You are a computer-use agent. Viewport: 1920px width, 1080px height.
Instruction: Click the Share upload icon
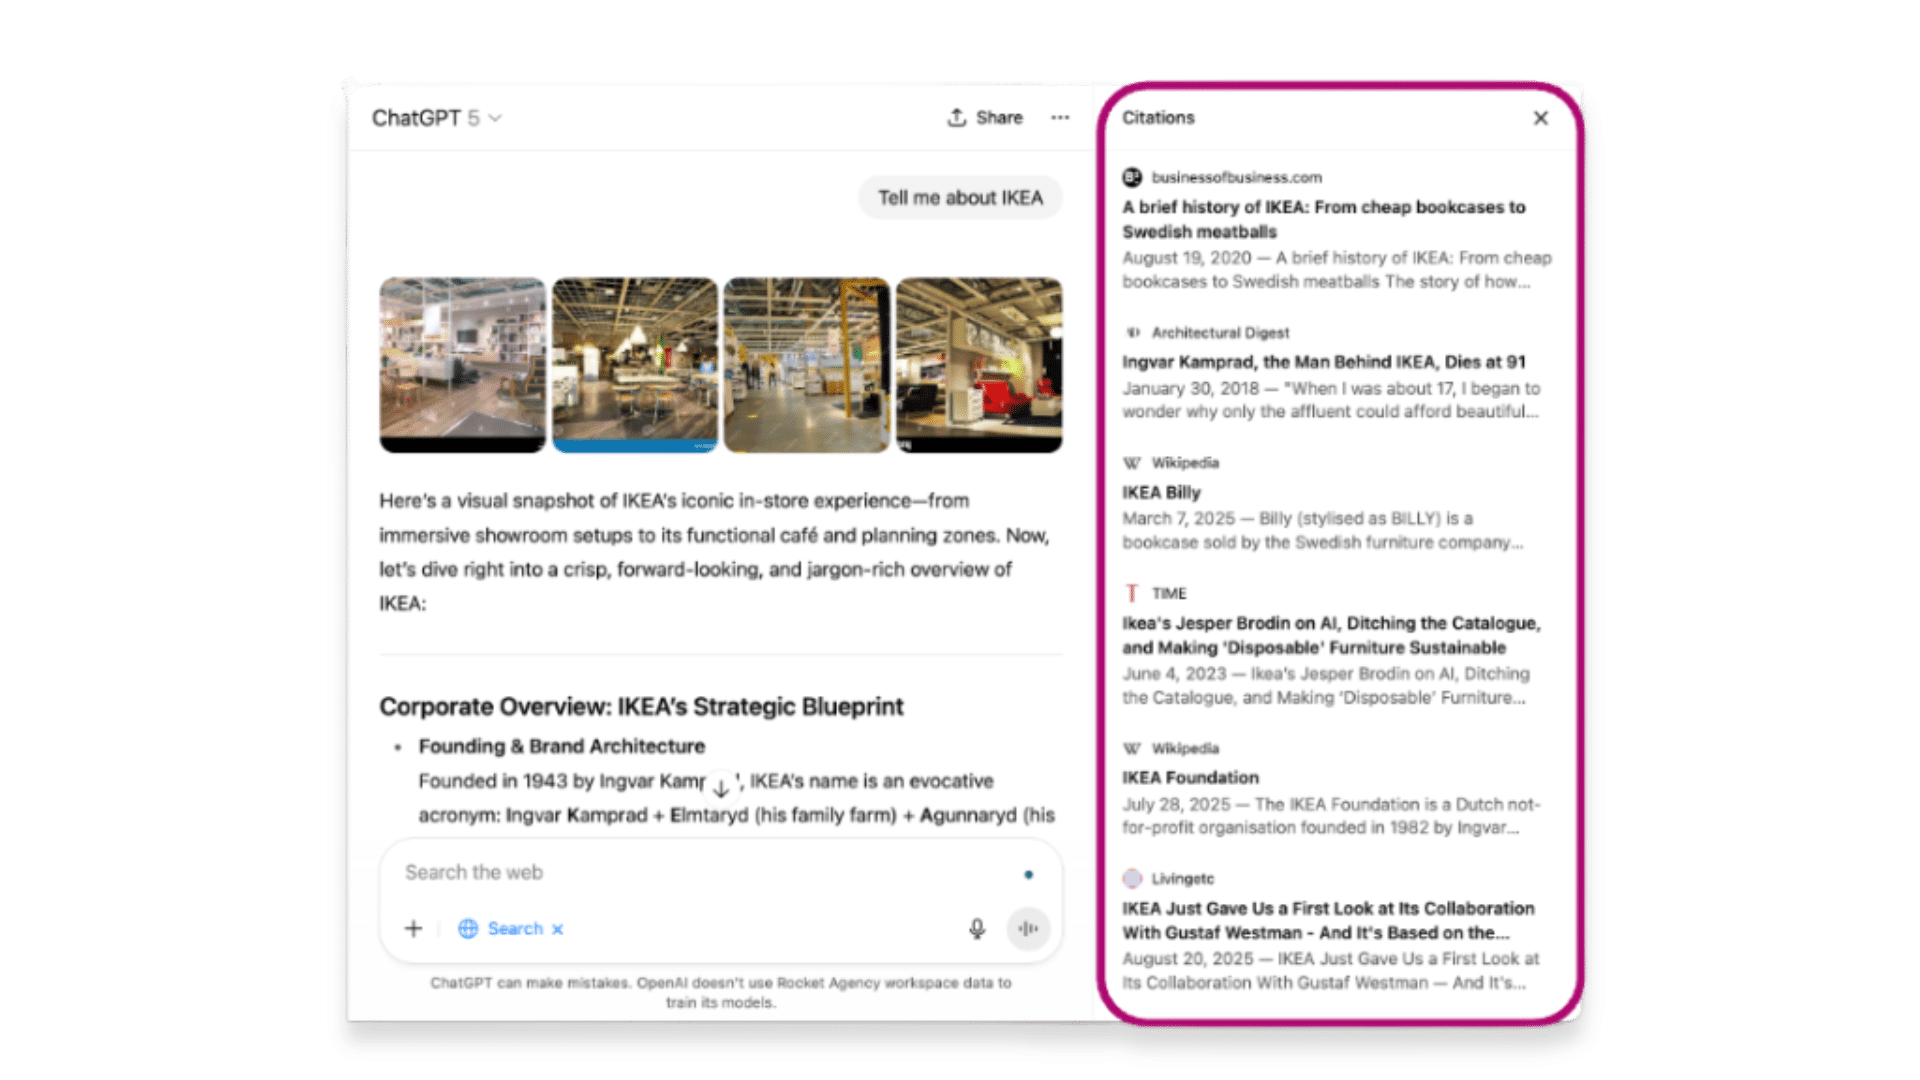pyautogui.click(x=957, y=118)
